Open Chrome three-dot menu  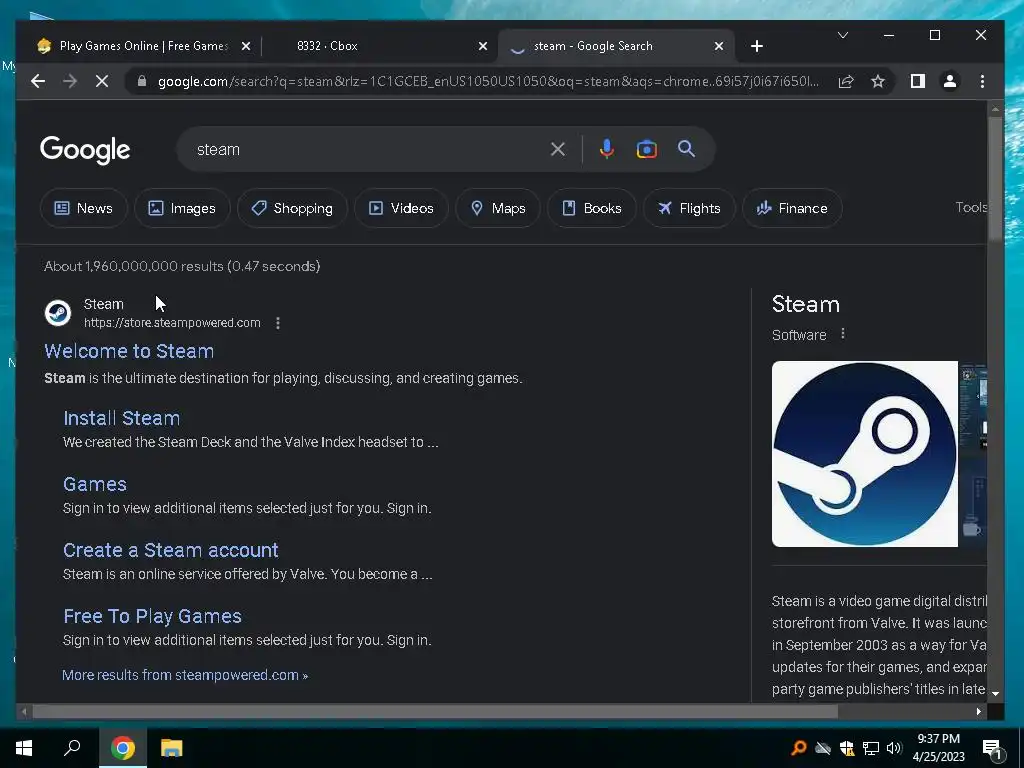(982, 81)
